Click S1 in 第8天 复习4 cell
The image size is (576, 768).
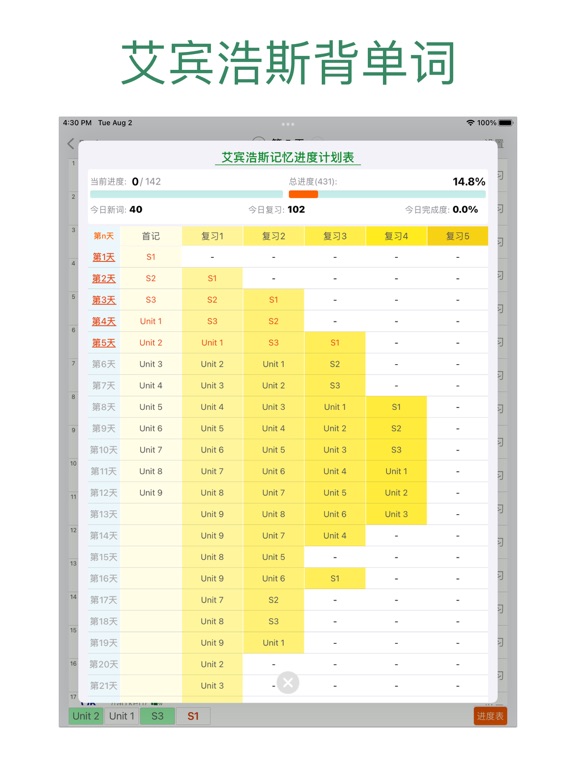click(x=396, y=407)
